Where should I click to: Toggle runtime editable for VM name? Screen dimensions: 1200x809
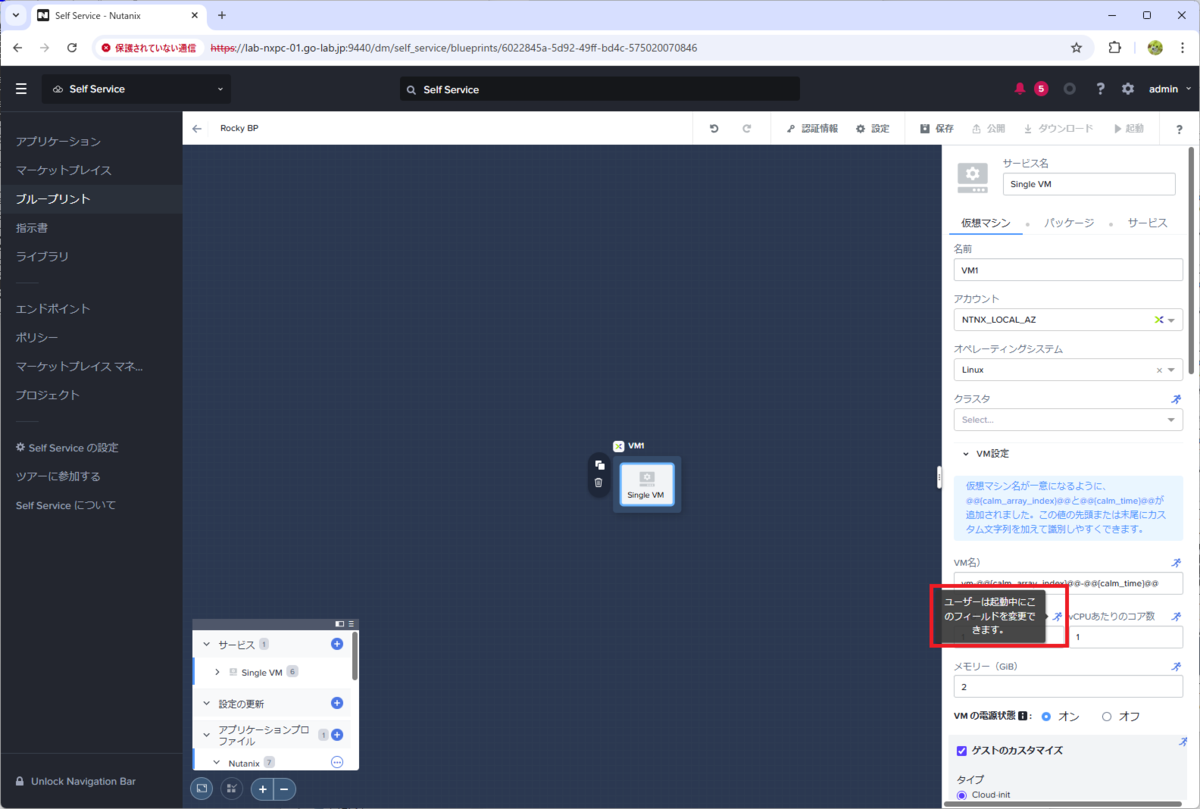coord(1176,563)
